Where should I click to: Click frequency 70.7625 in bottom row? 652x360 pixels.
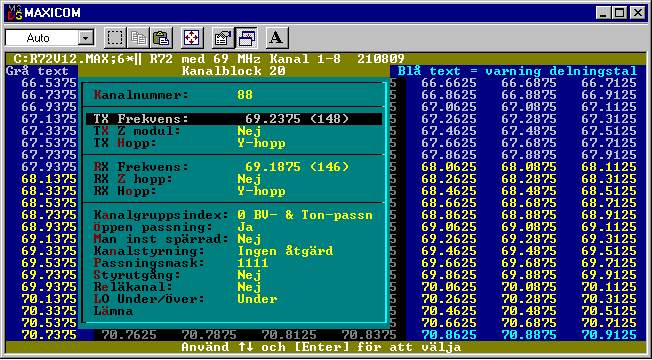click(x=129, y=335)
